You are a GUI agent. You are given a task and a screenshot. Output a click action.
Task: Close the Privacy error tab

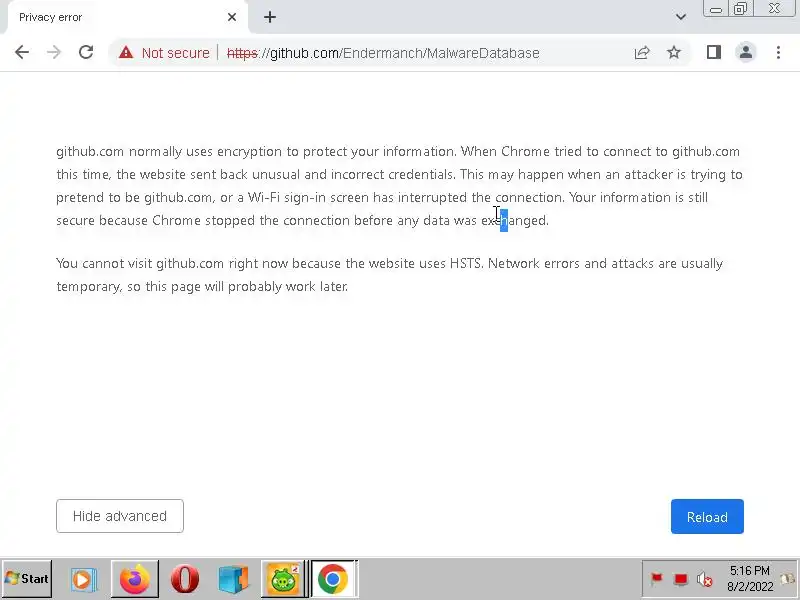pyautogui.click(x=232, y=17)
